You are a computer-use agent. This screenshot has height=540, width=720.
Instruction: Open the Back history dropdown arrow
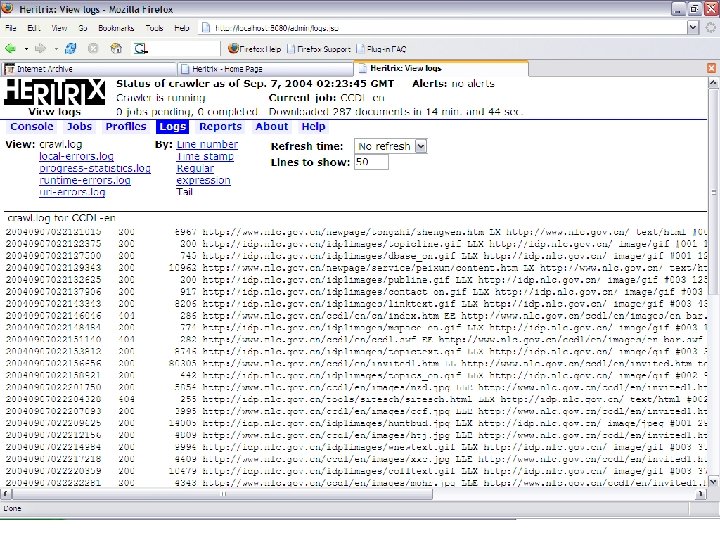pos(26,49)
